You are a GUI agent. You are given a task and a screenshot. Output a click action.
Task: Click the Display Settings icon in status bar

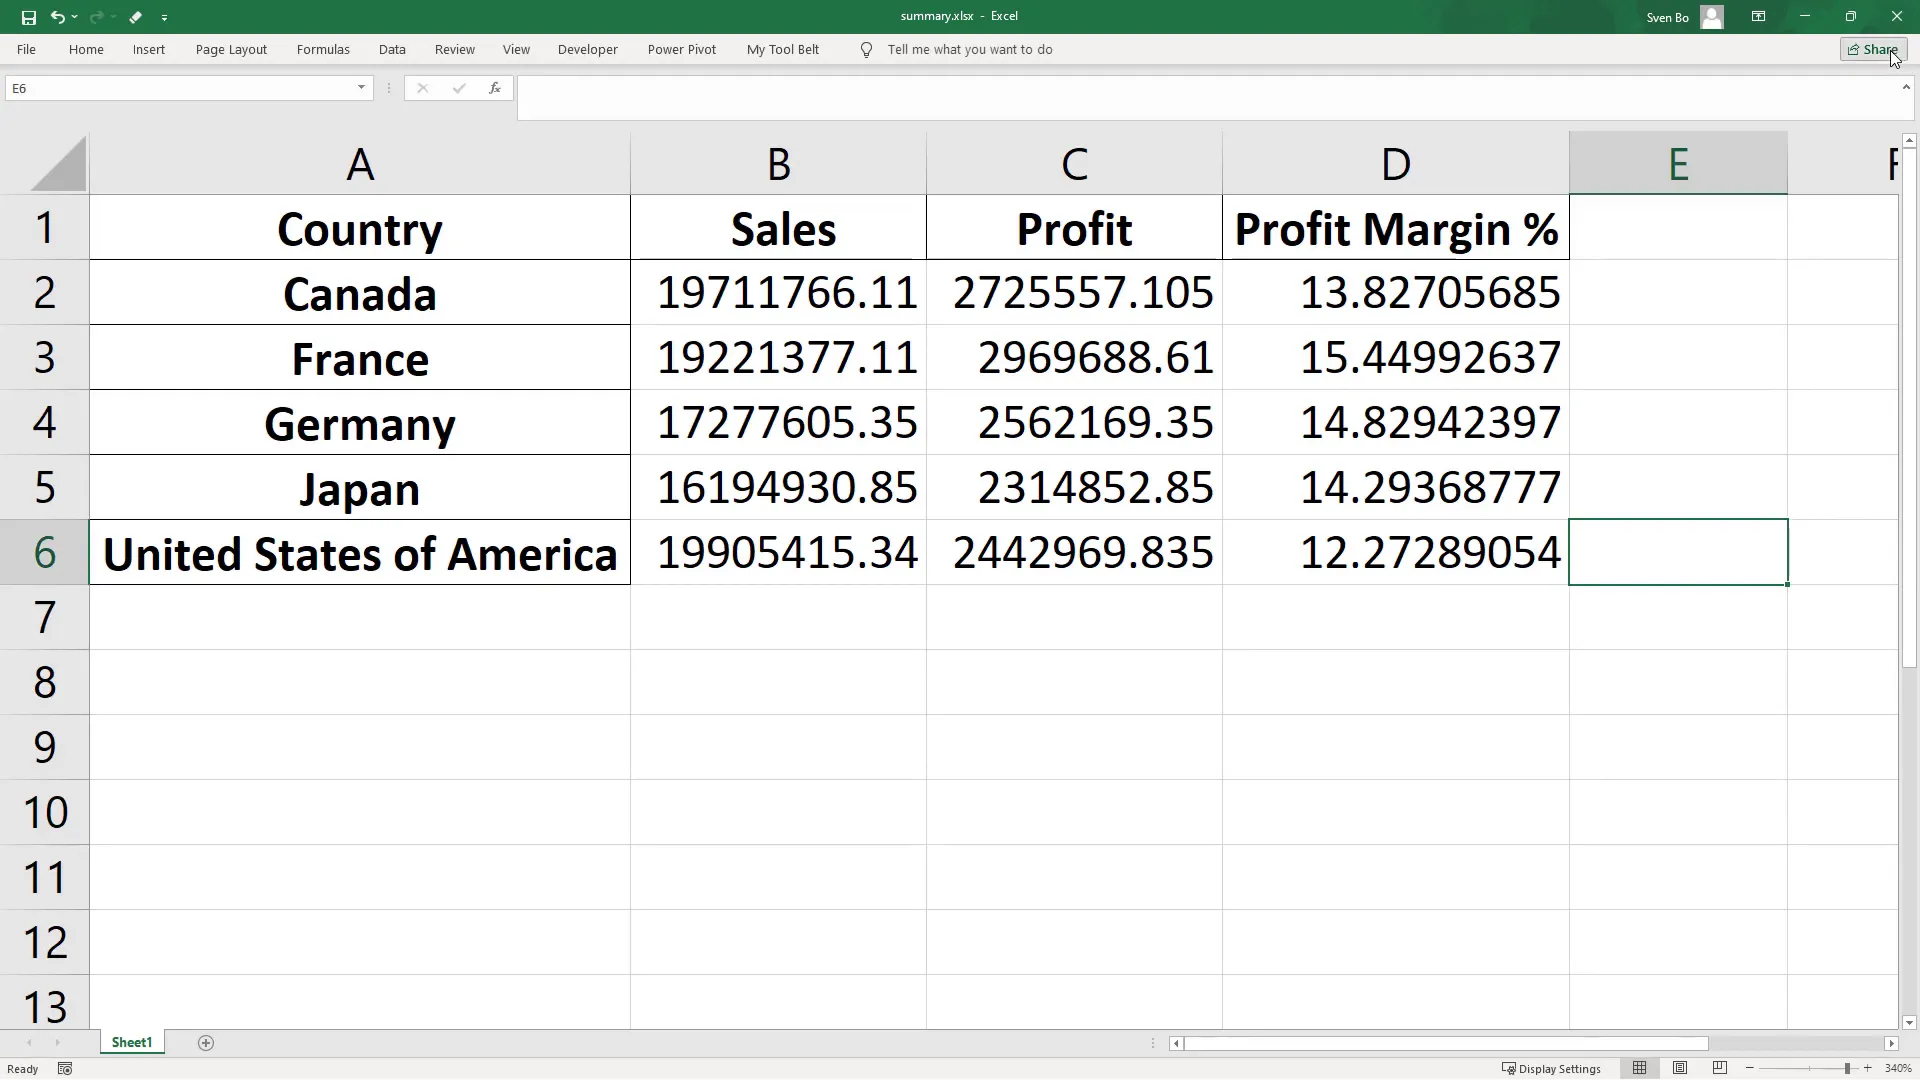pos(1510,1068)
